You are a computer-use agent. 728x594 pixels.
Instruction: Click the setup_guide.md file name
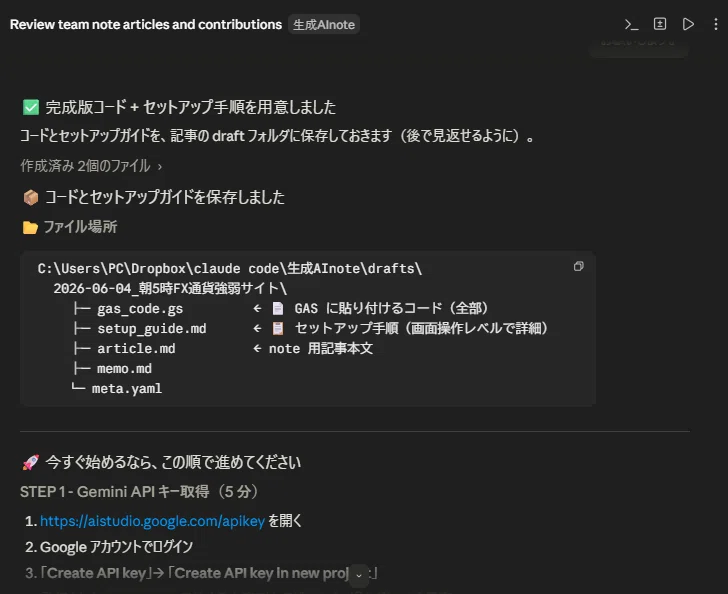pos(152,329)
